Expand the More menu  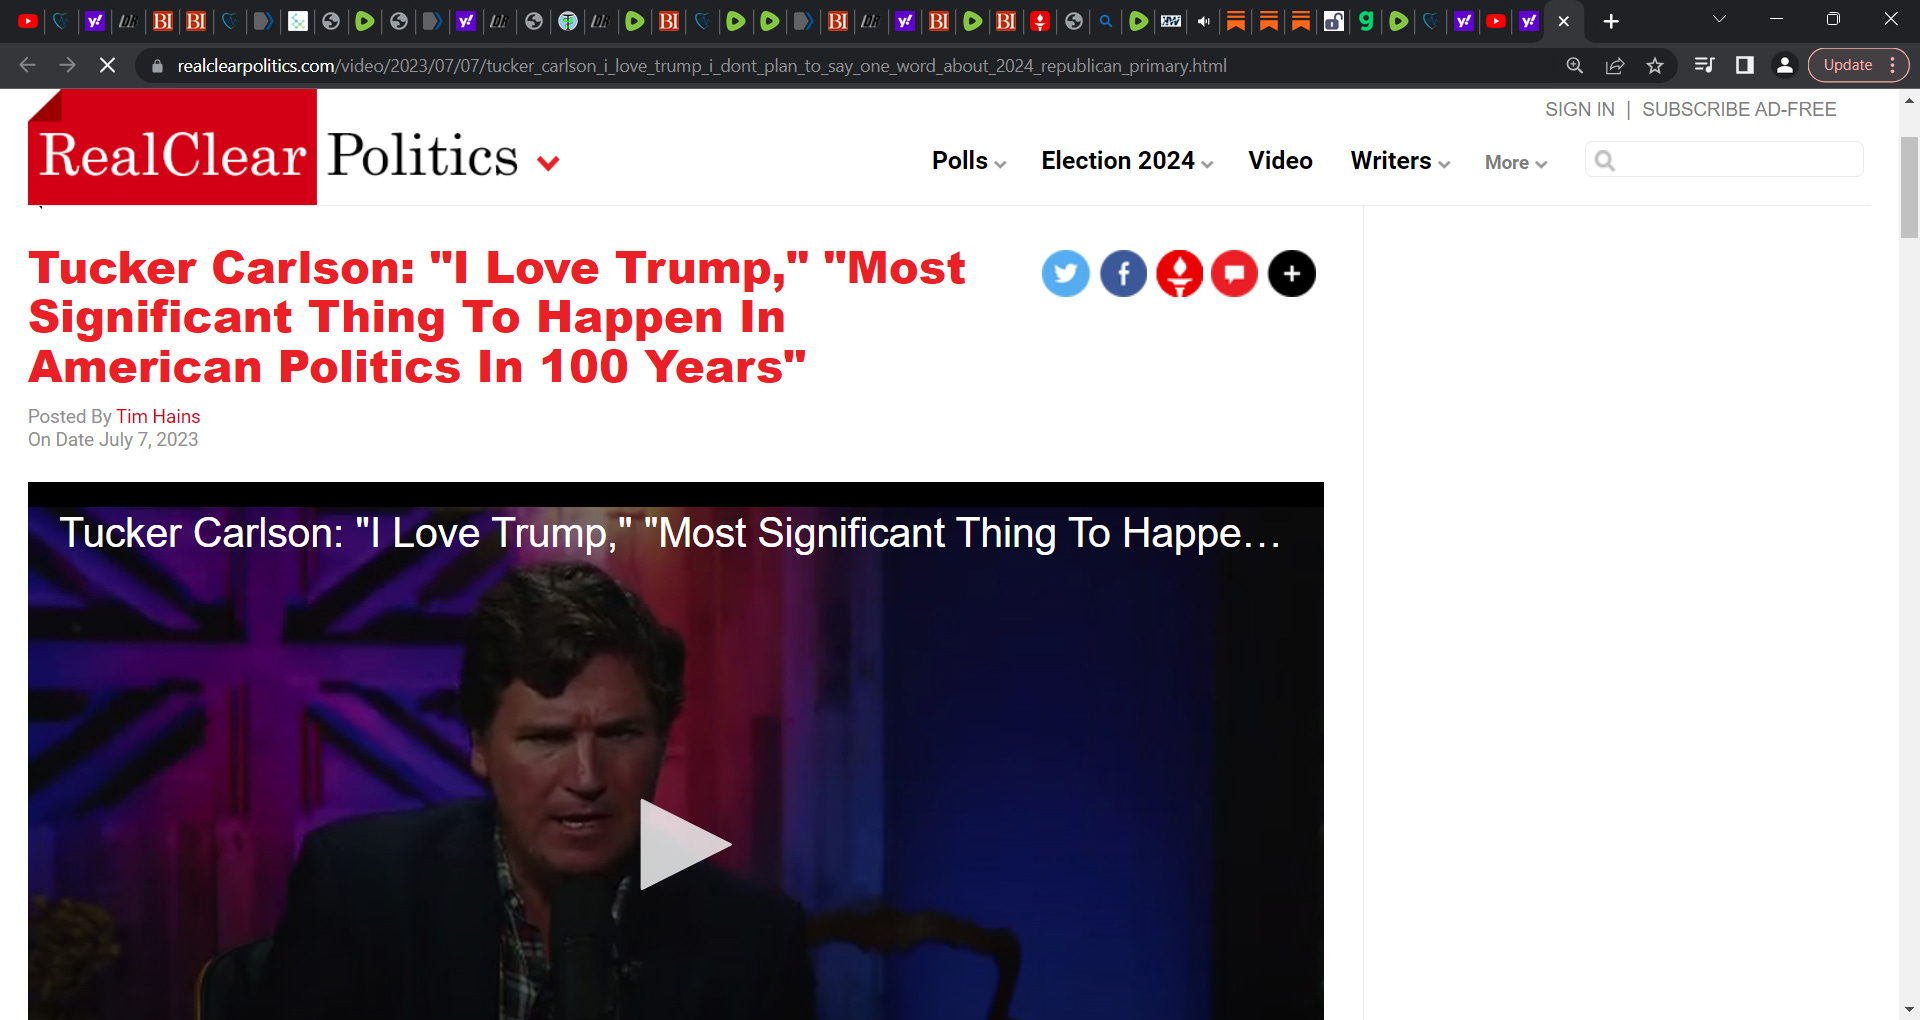click(x=1516, y=162)
